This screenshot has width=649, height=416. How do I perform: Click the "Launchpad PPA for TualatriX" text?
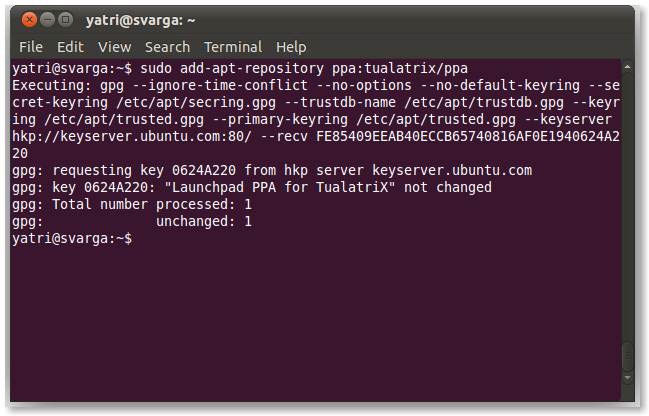click(x=279, y=187)
